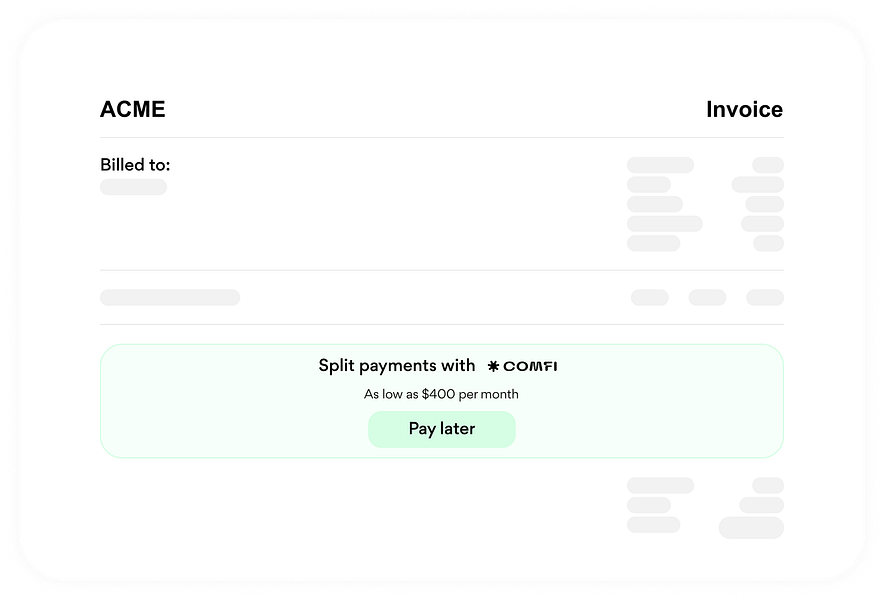The width and height of the screenshot is (884, 600).
Task: Click rightmost small pill in line-item row
Action: tap(765, 297)
